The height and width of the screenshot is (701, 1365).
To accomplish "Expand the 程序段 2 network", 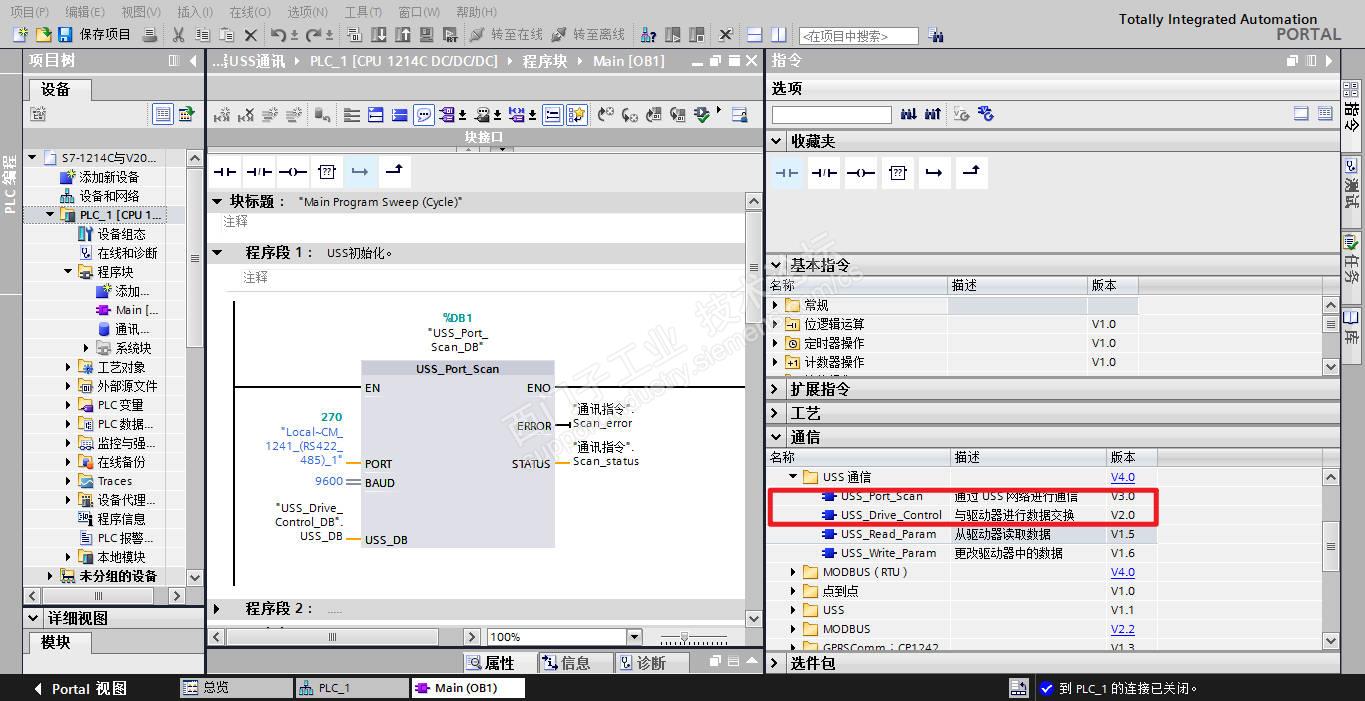I will tap(217, 608).
